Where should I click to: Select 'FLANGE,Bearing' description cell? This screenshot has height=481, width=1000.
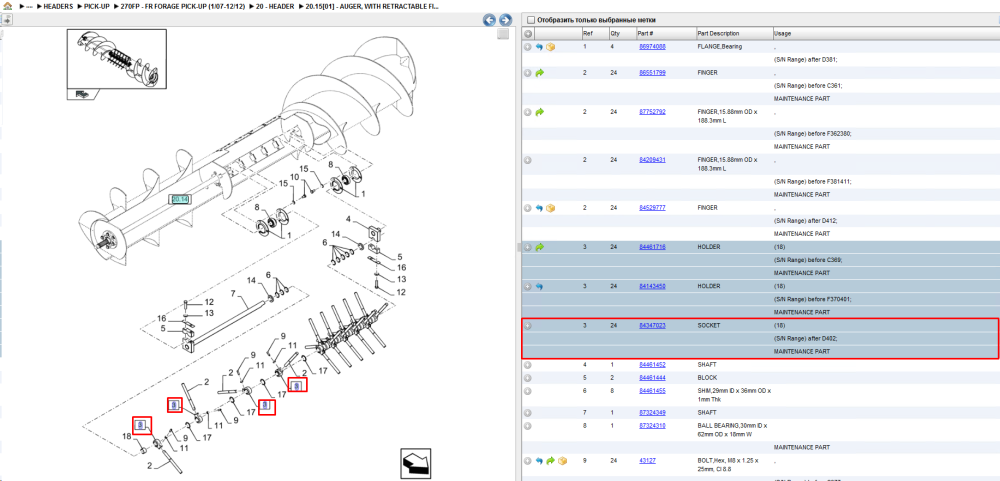click(x=719, y=47)
